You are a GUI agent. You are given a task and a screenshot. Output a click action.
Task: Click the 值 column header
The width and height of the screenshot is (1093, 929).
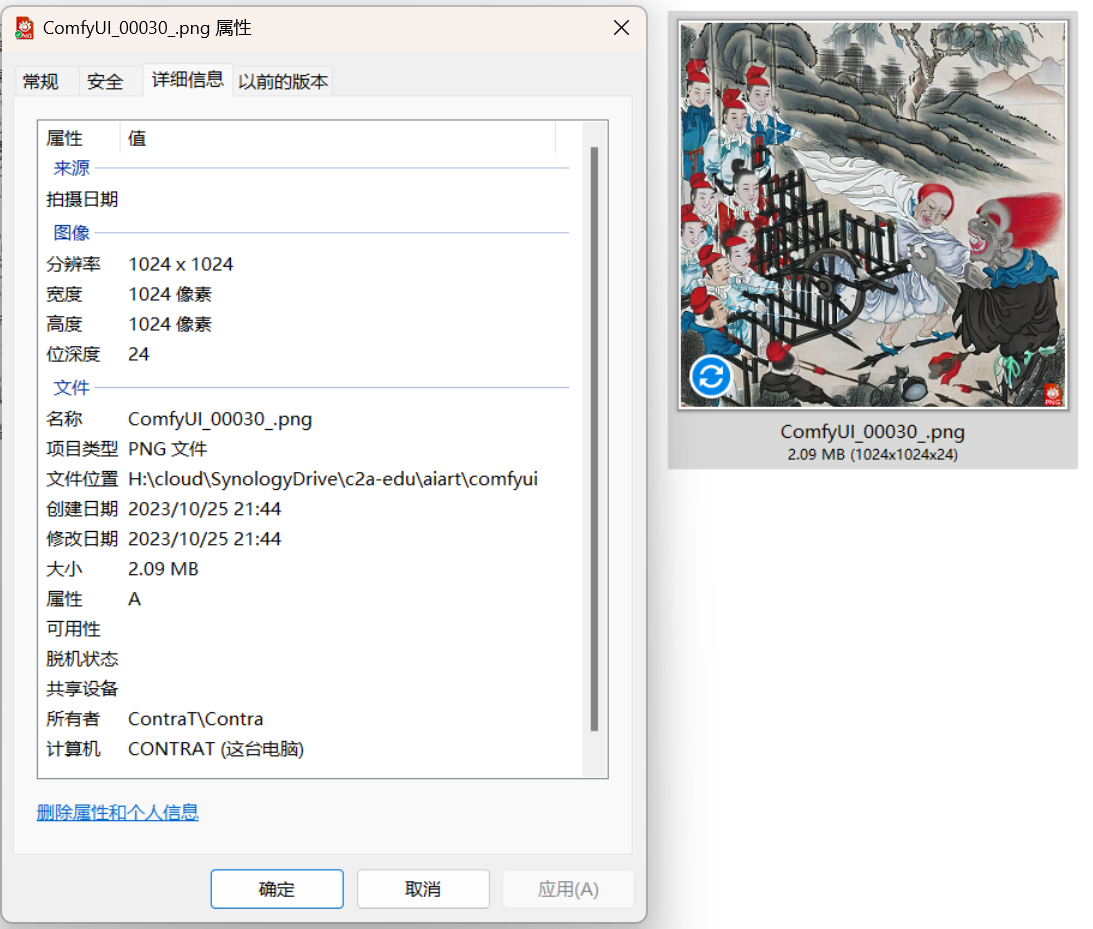tap(137, 138)
